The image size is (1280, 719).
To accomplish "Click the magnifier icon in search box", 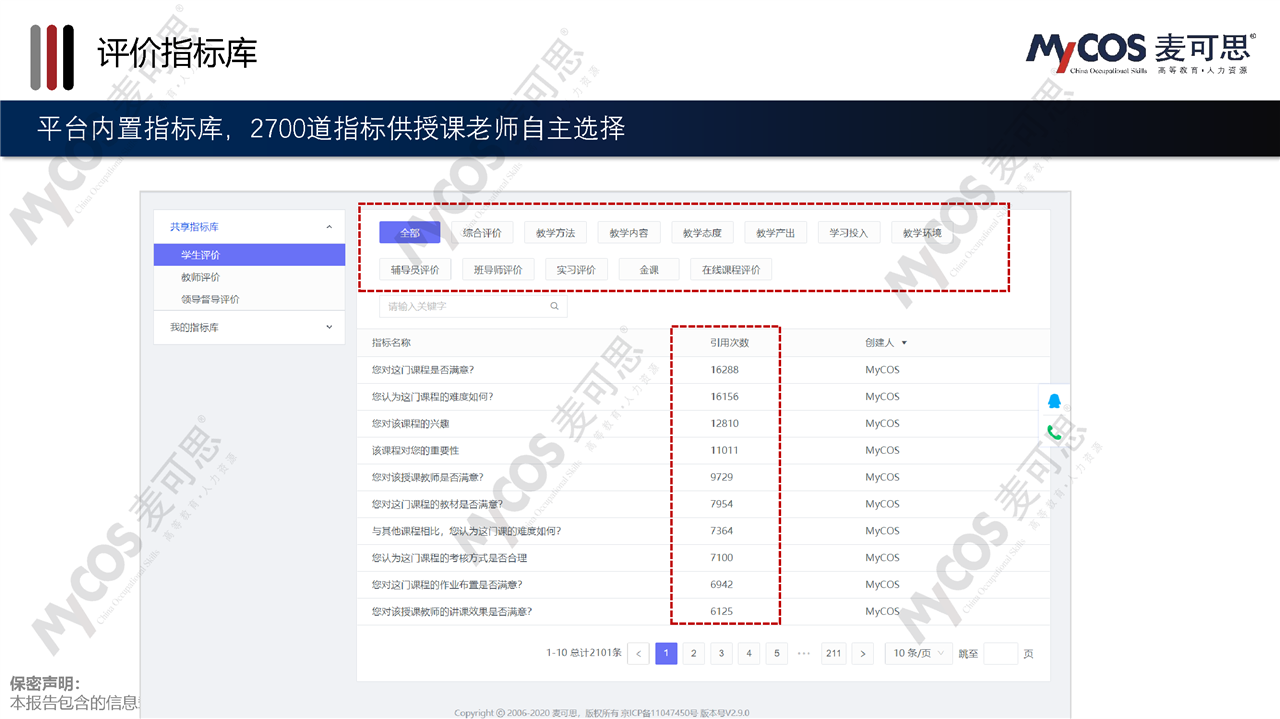I will pyautogui.click(x=555, y=306).
